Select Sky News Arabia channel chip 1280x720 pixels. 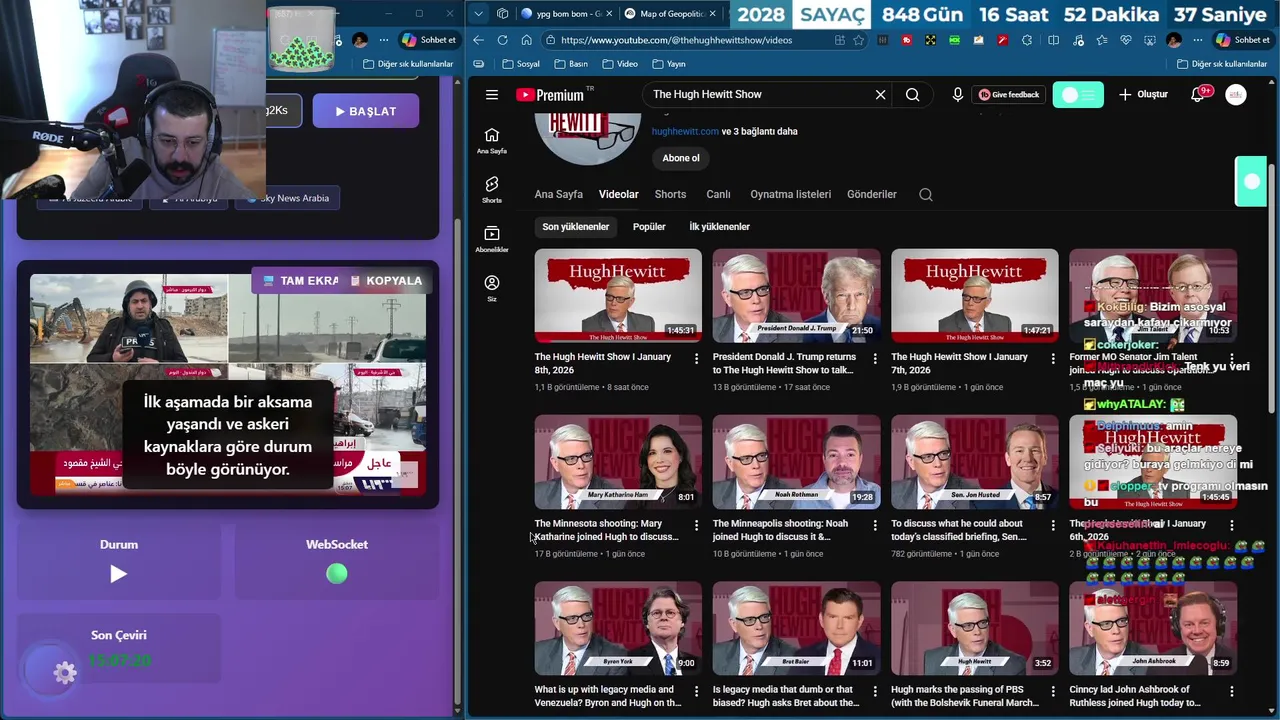[287, 198]
